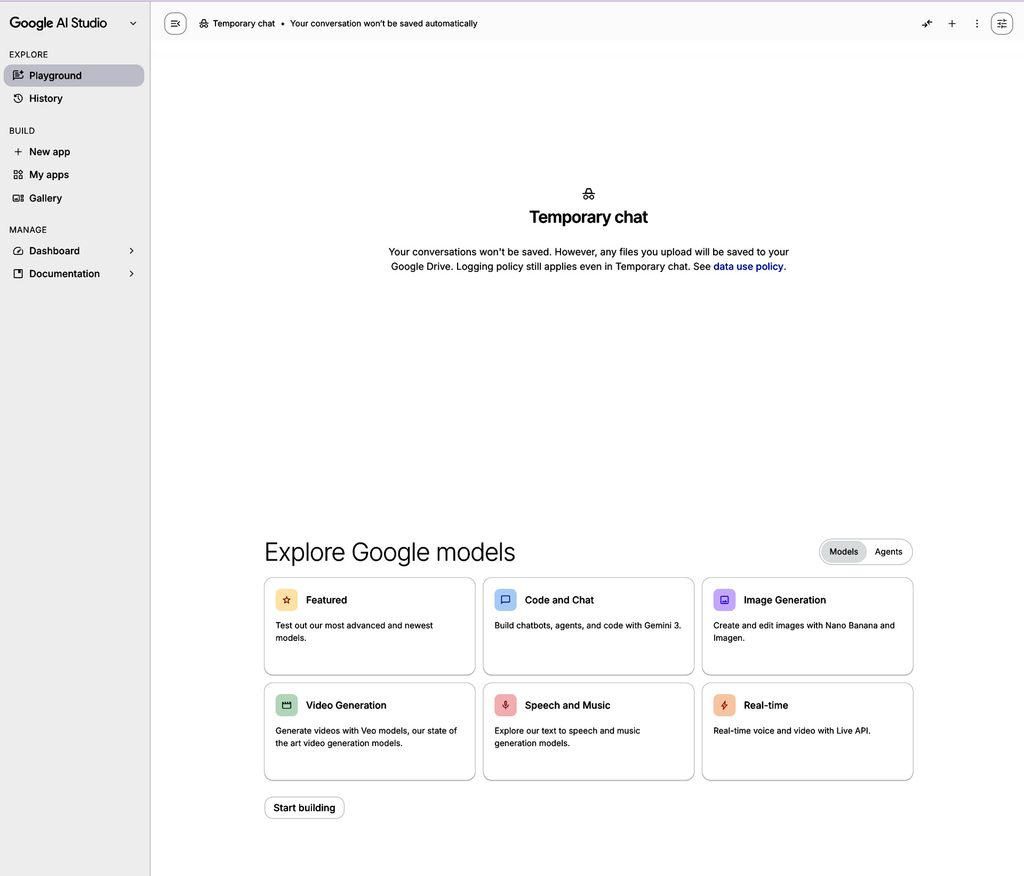Screen dimensions: 1024x876
Task: Click the Video Generation clapper icon
Action: tap(286, 705)
